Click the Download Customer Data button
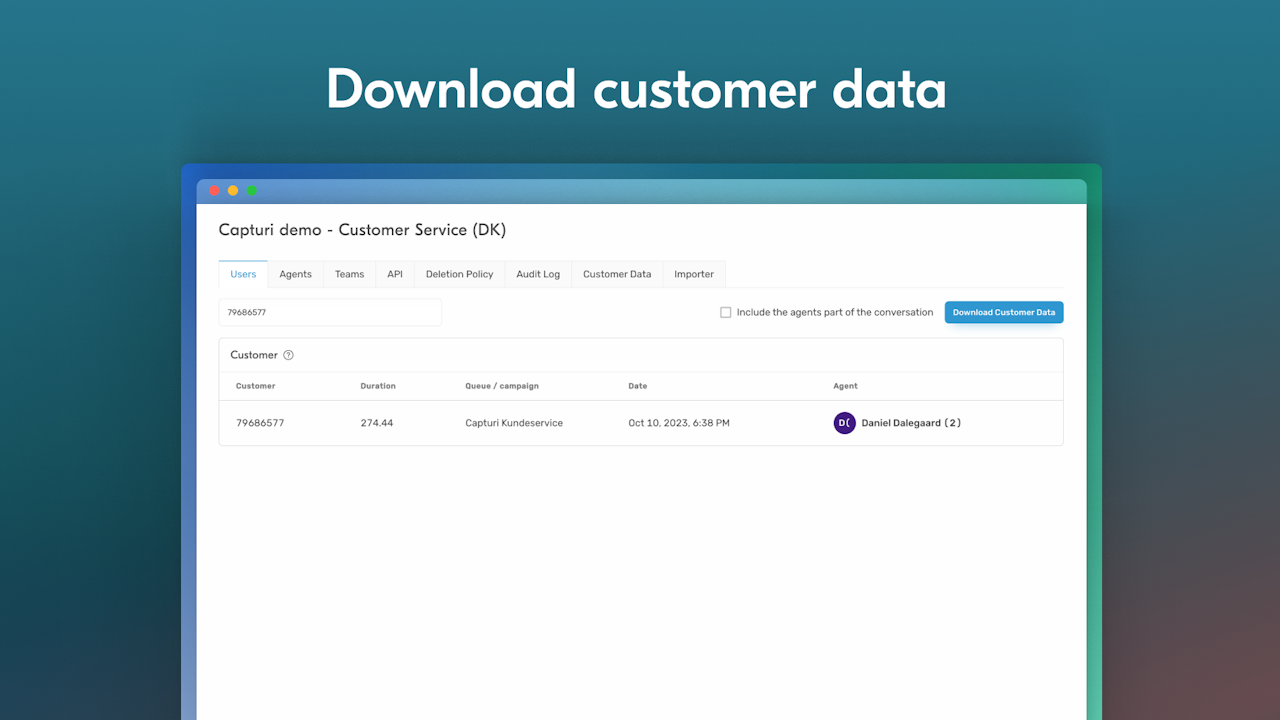The height and width of the screenshot is (720, 1280). [x=1004, y=312]
